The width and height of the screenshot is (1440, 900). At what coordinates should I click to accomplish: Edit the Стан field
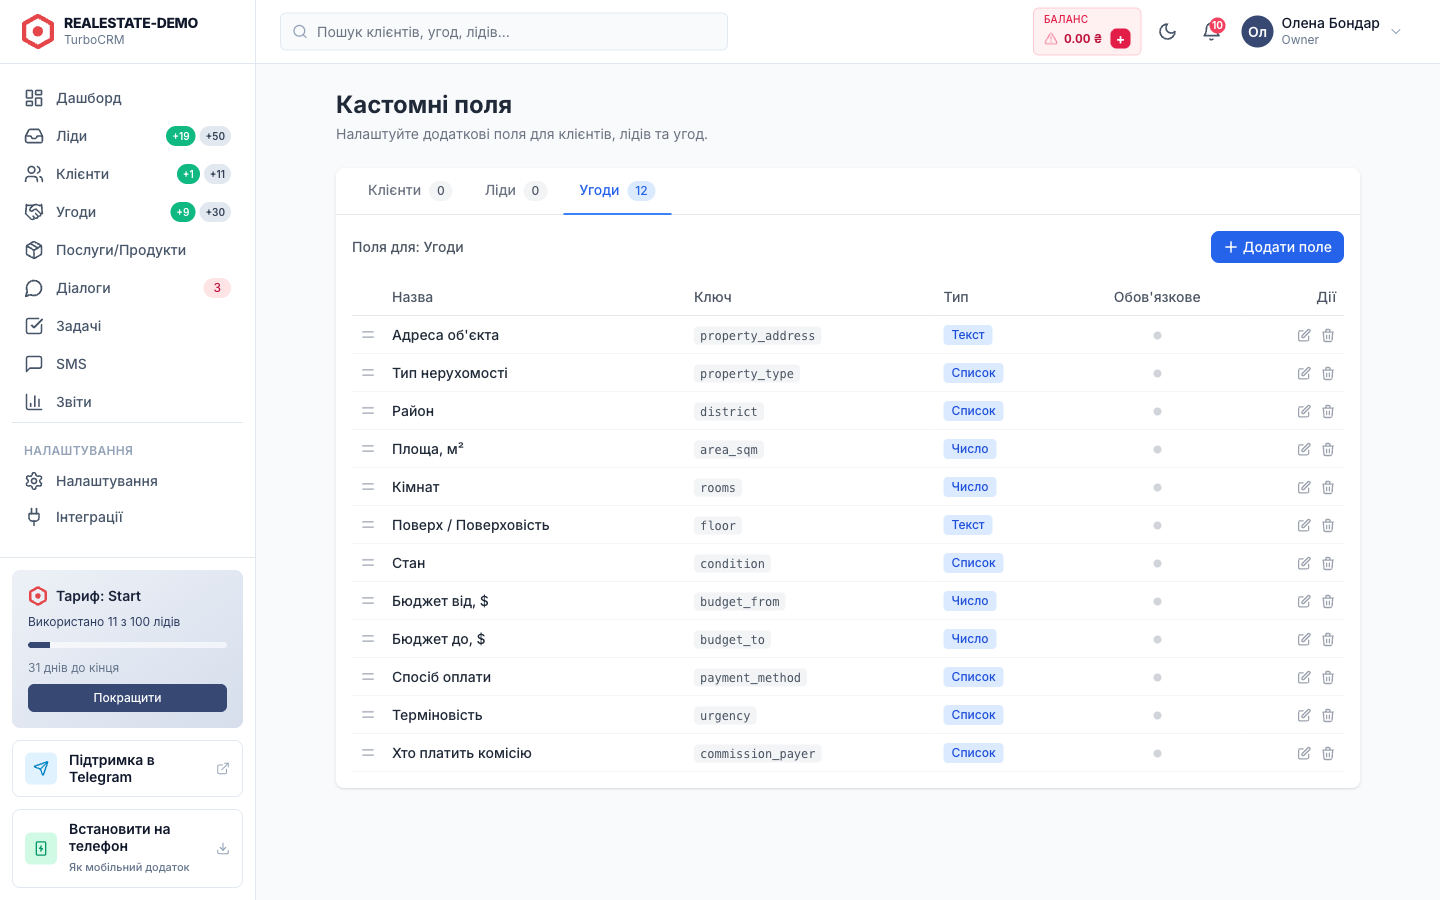point(1304,563)
